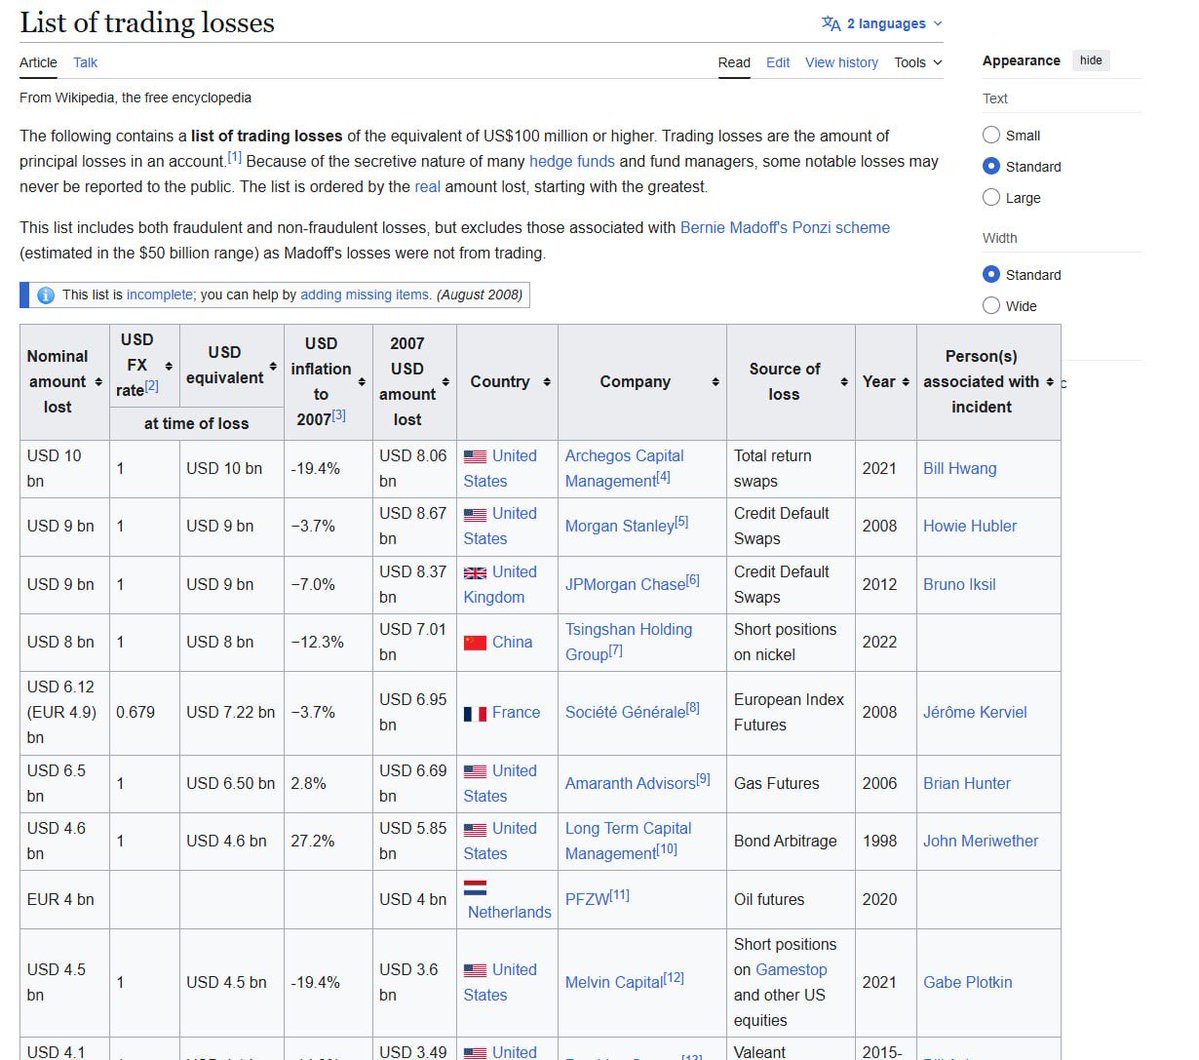Click the US flag in Amaranth Advisors row
The height and width of the screenshot is (1060, 1199).
(475, 772)
